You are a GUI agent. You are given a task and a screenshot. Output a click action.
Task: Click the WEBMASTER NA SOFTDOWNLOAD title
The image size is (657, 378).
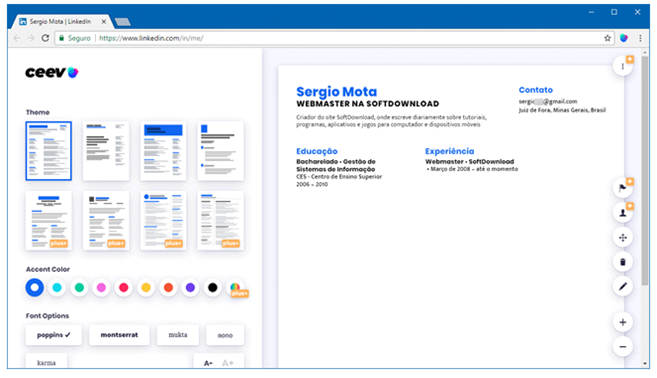[x=367, y=104]
